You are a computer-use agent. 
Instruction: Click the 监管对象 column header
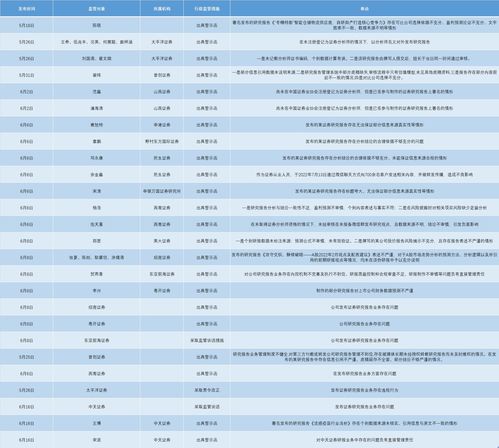(97, 9)
